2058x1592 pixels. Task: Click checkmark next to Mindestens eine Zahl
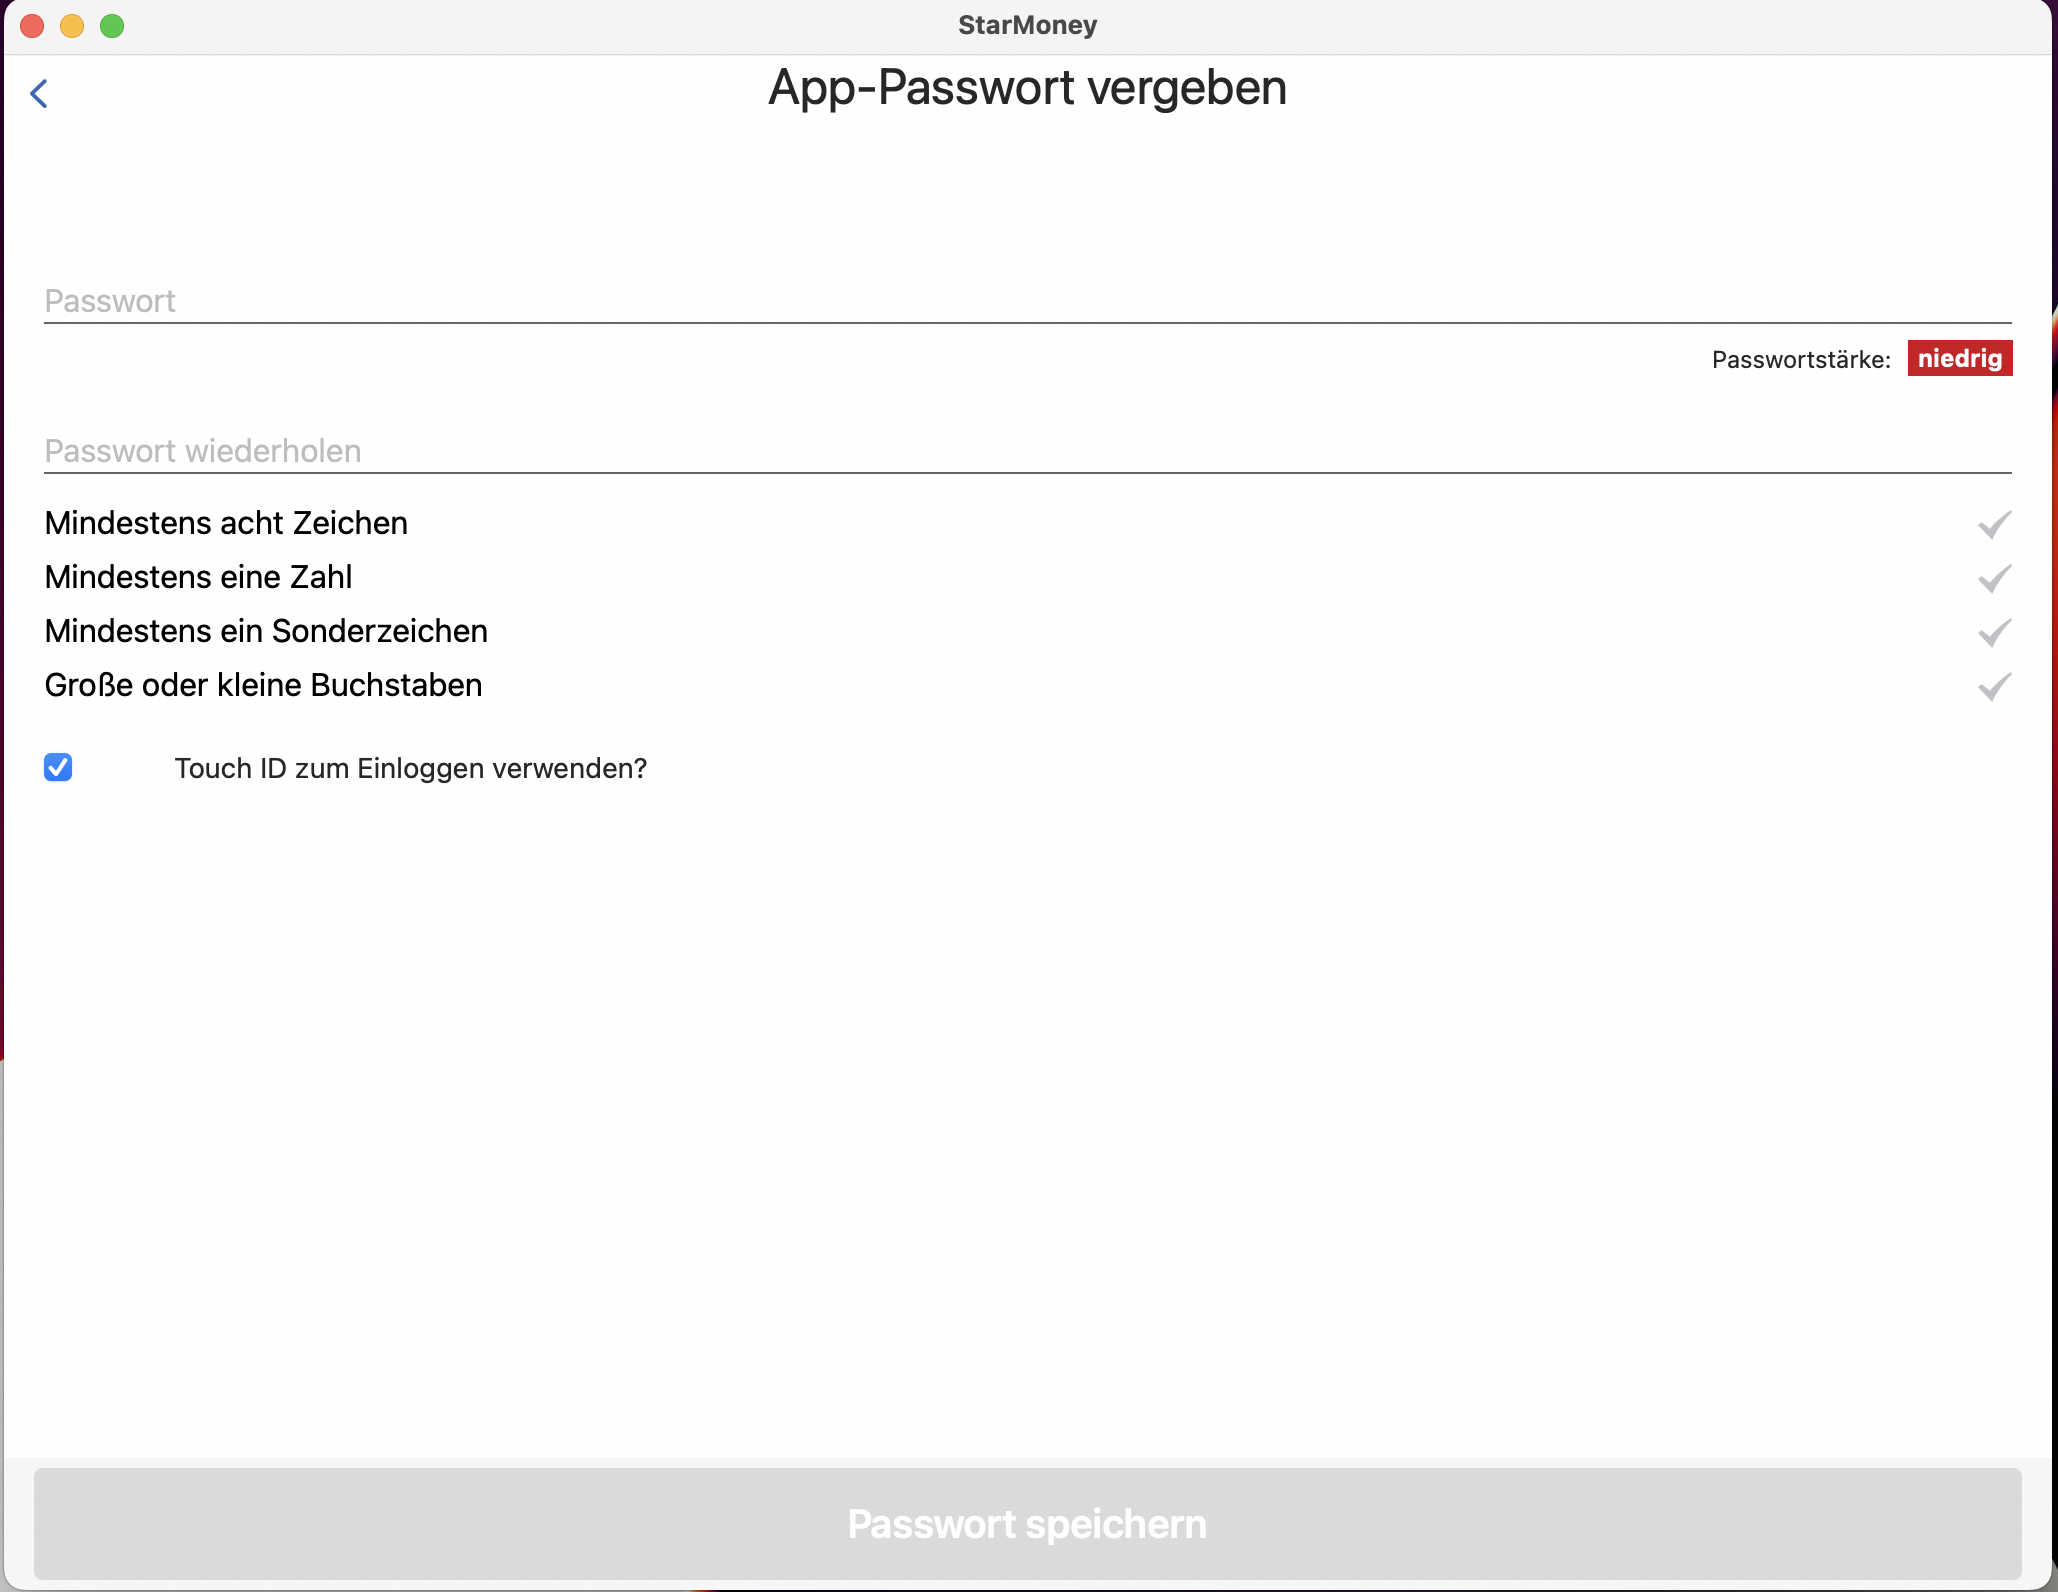click(x=1994, y=578)
